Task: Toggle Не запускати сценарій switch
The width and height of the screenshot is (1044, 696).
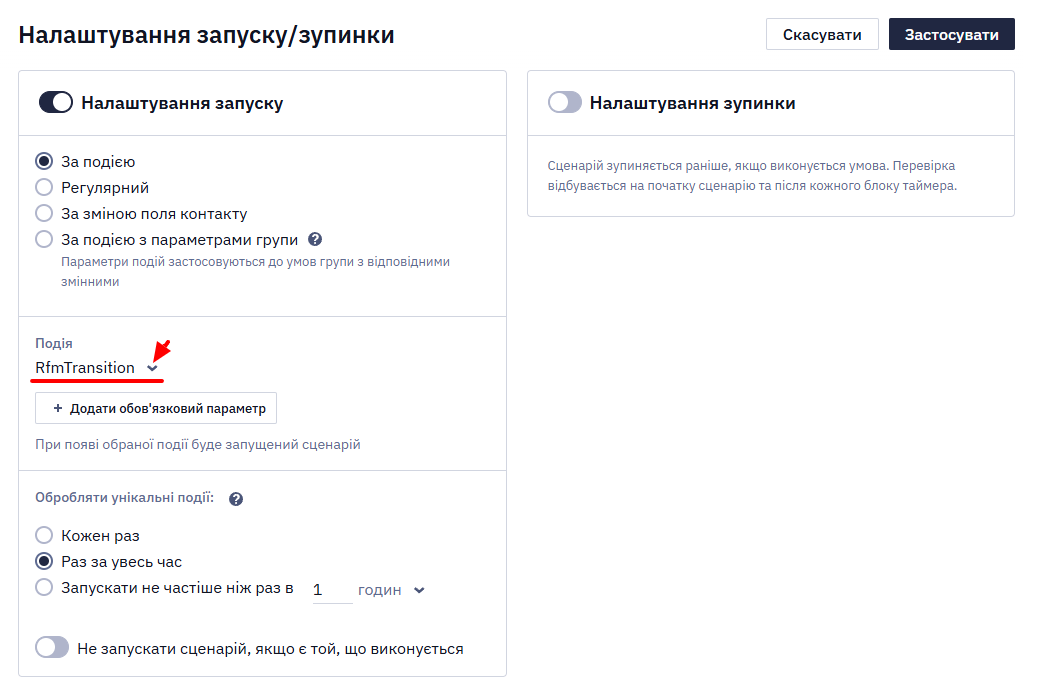Action: click(x=52, y=647)
